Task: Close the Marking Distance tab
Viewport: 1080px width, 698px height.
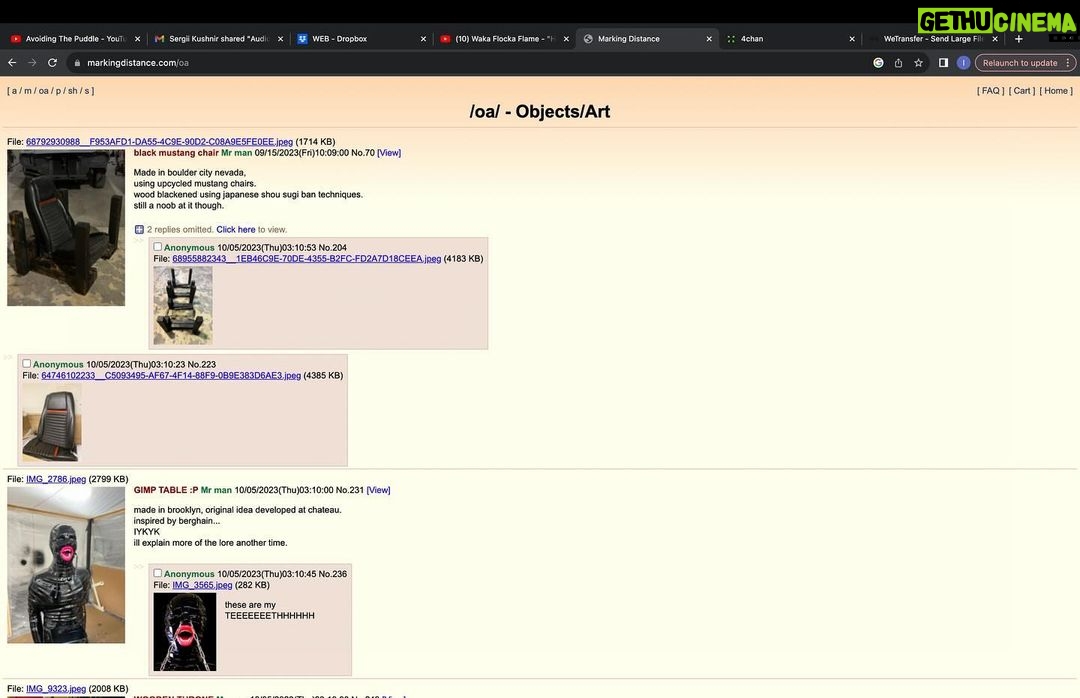Action: click(x=709, y=39)
